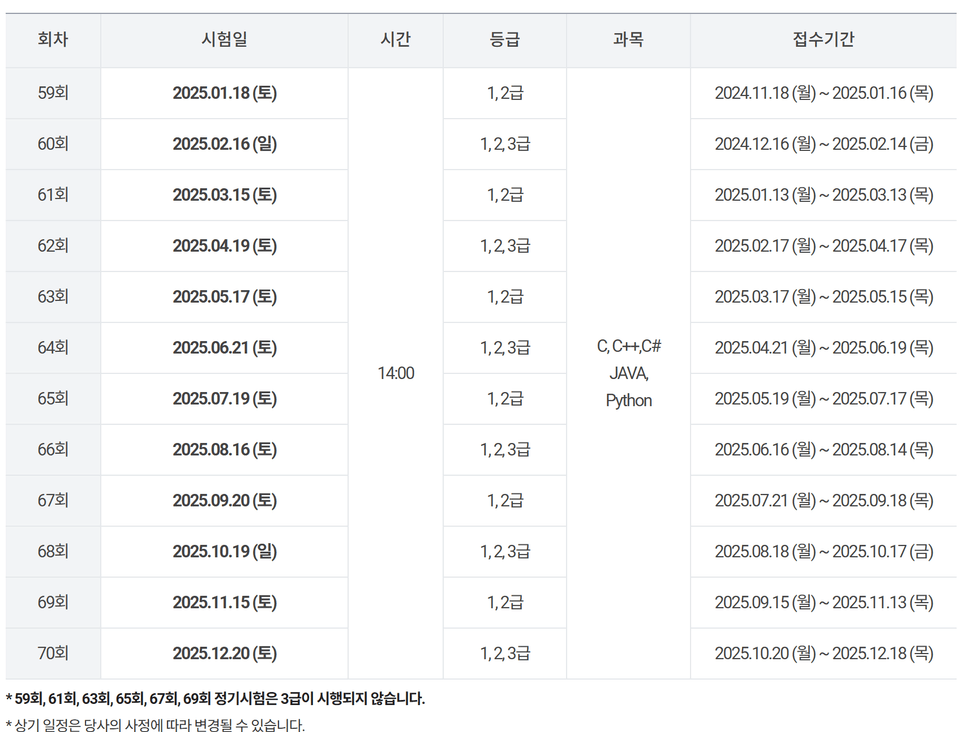Click the C, C++, C# JAVA, Python cell
The height and width of the screenshot is (732, 960).
click(628, 373)
